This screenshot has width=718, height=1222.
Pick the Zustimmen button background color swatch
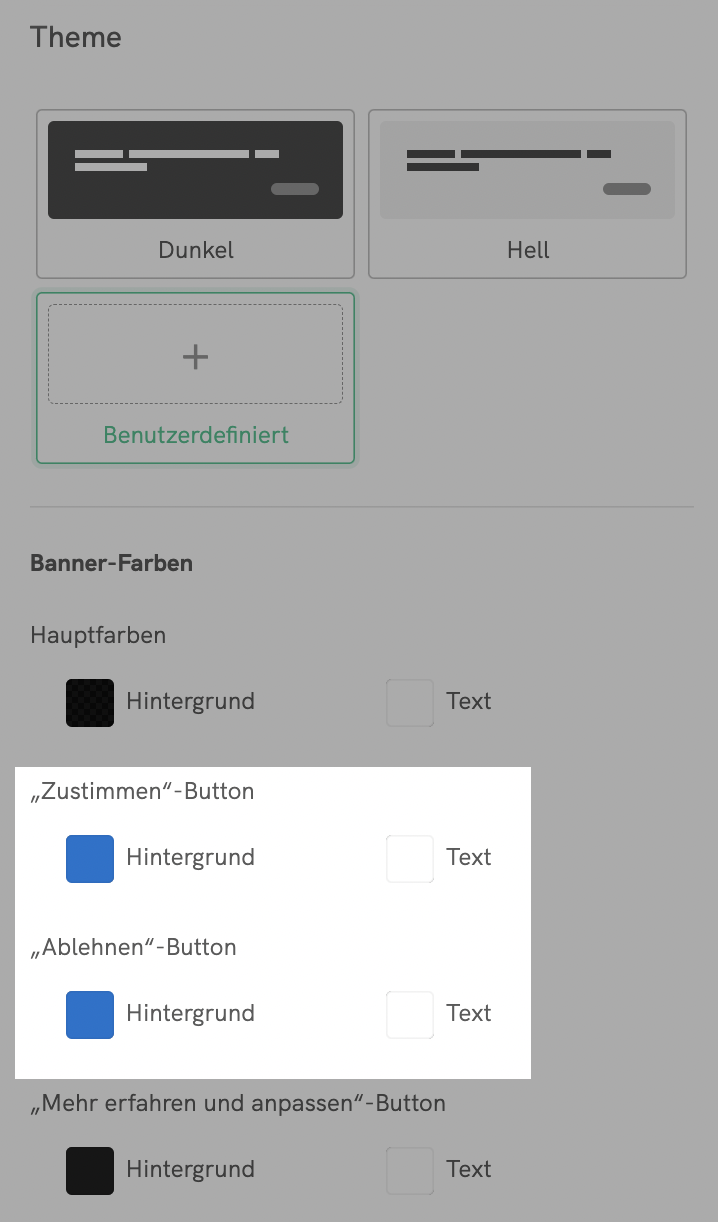coord(90,858)
